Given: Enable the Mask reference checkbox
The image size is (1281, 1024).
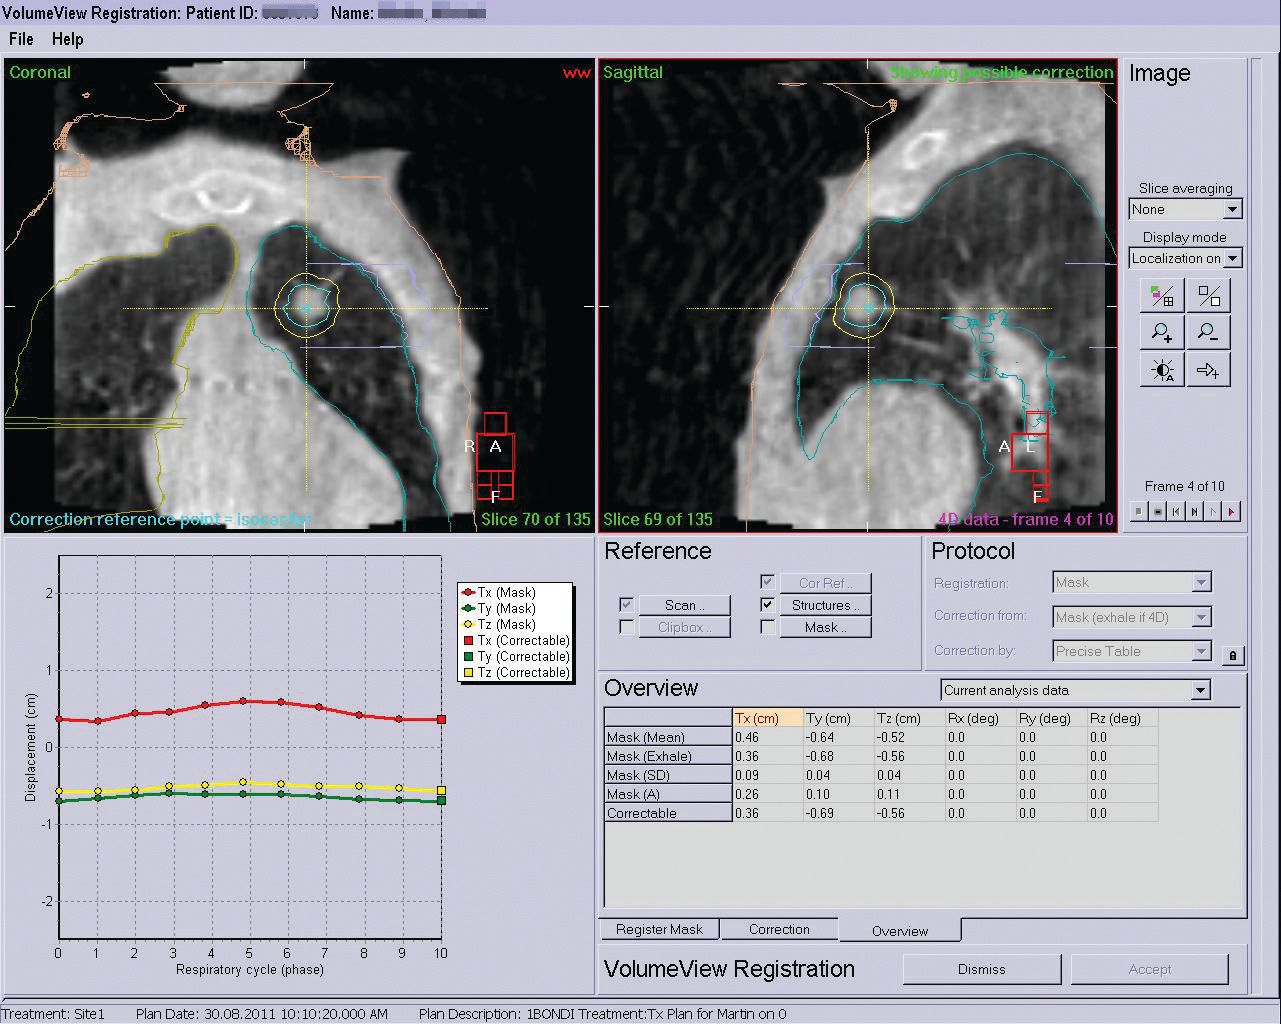Looking at the screenshot, I should click(767, 627).
